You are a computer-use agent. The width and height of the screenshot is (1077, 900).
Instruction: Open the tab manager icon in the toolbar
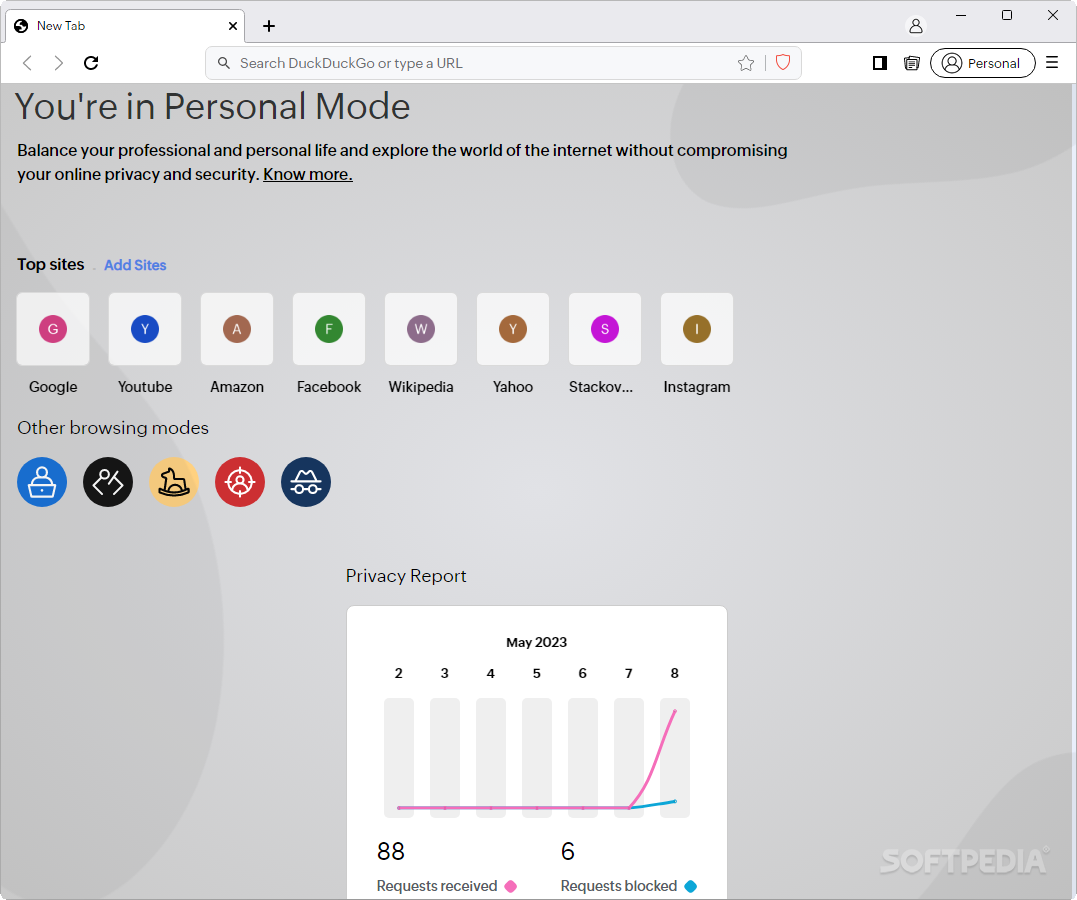911,63
